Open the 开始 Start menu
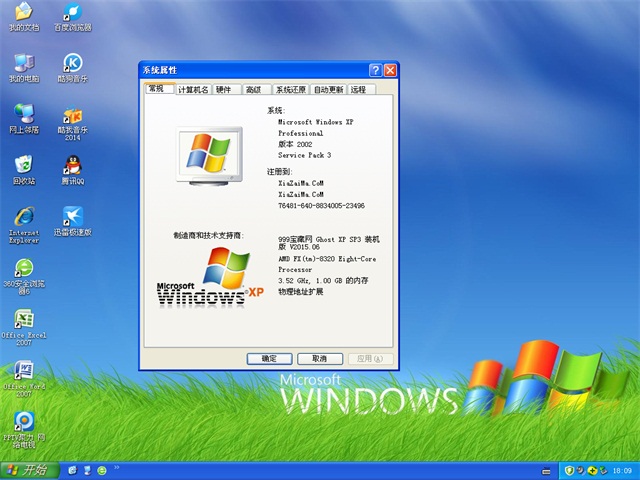 coord(28,470)
